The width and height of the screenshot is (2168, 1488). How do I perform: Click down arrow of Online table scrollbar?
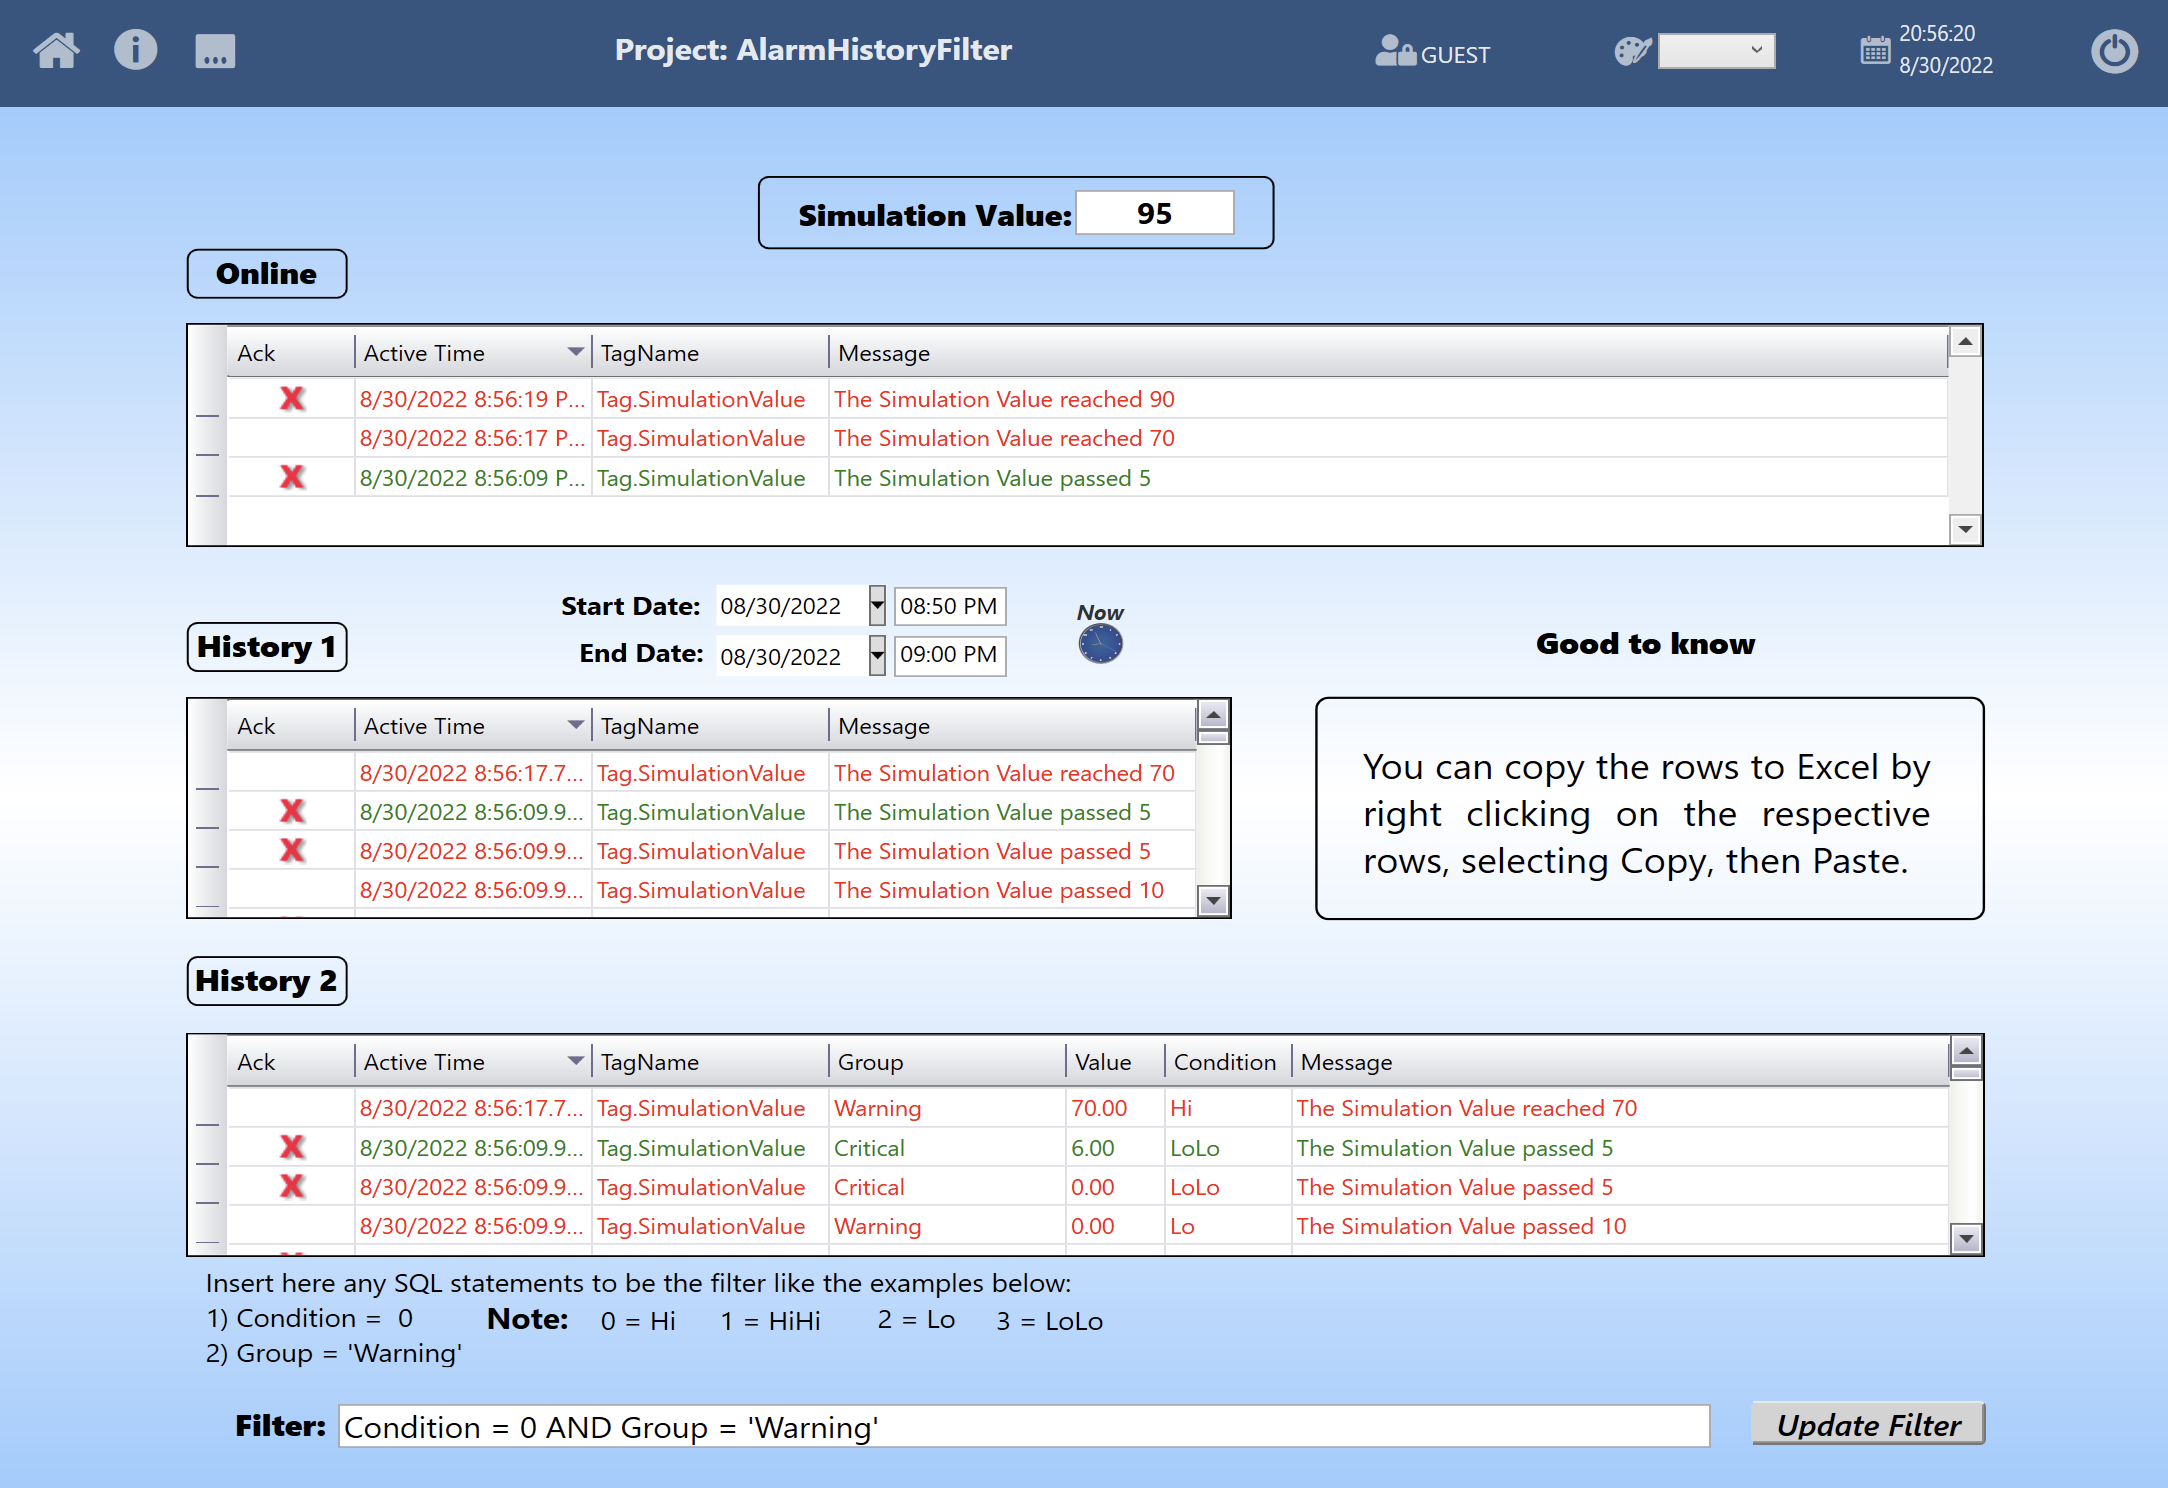click(1965, 529)
